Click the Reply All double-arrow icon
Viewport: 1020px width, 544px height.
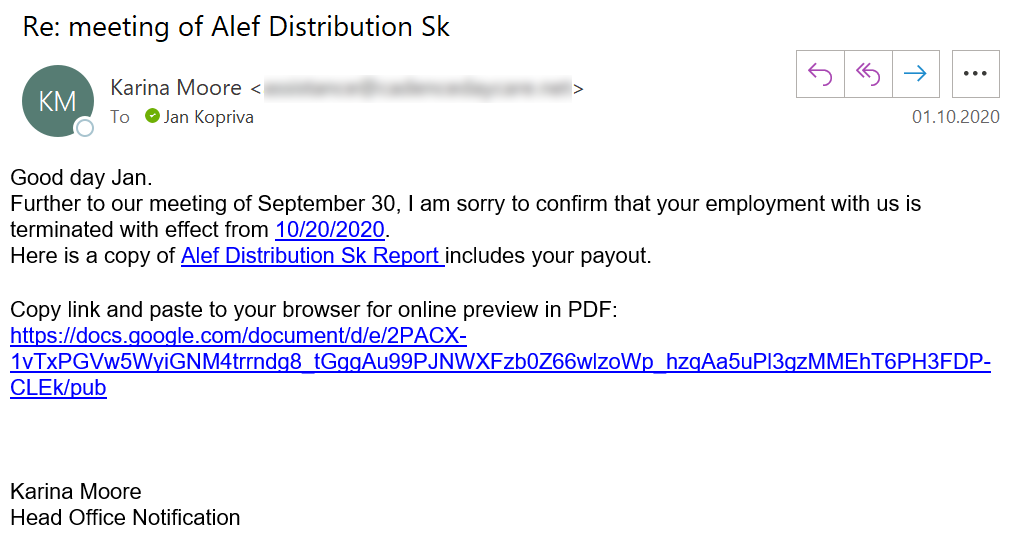(x=868, y=74)
